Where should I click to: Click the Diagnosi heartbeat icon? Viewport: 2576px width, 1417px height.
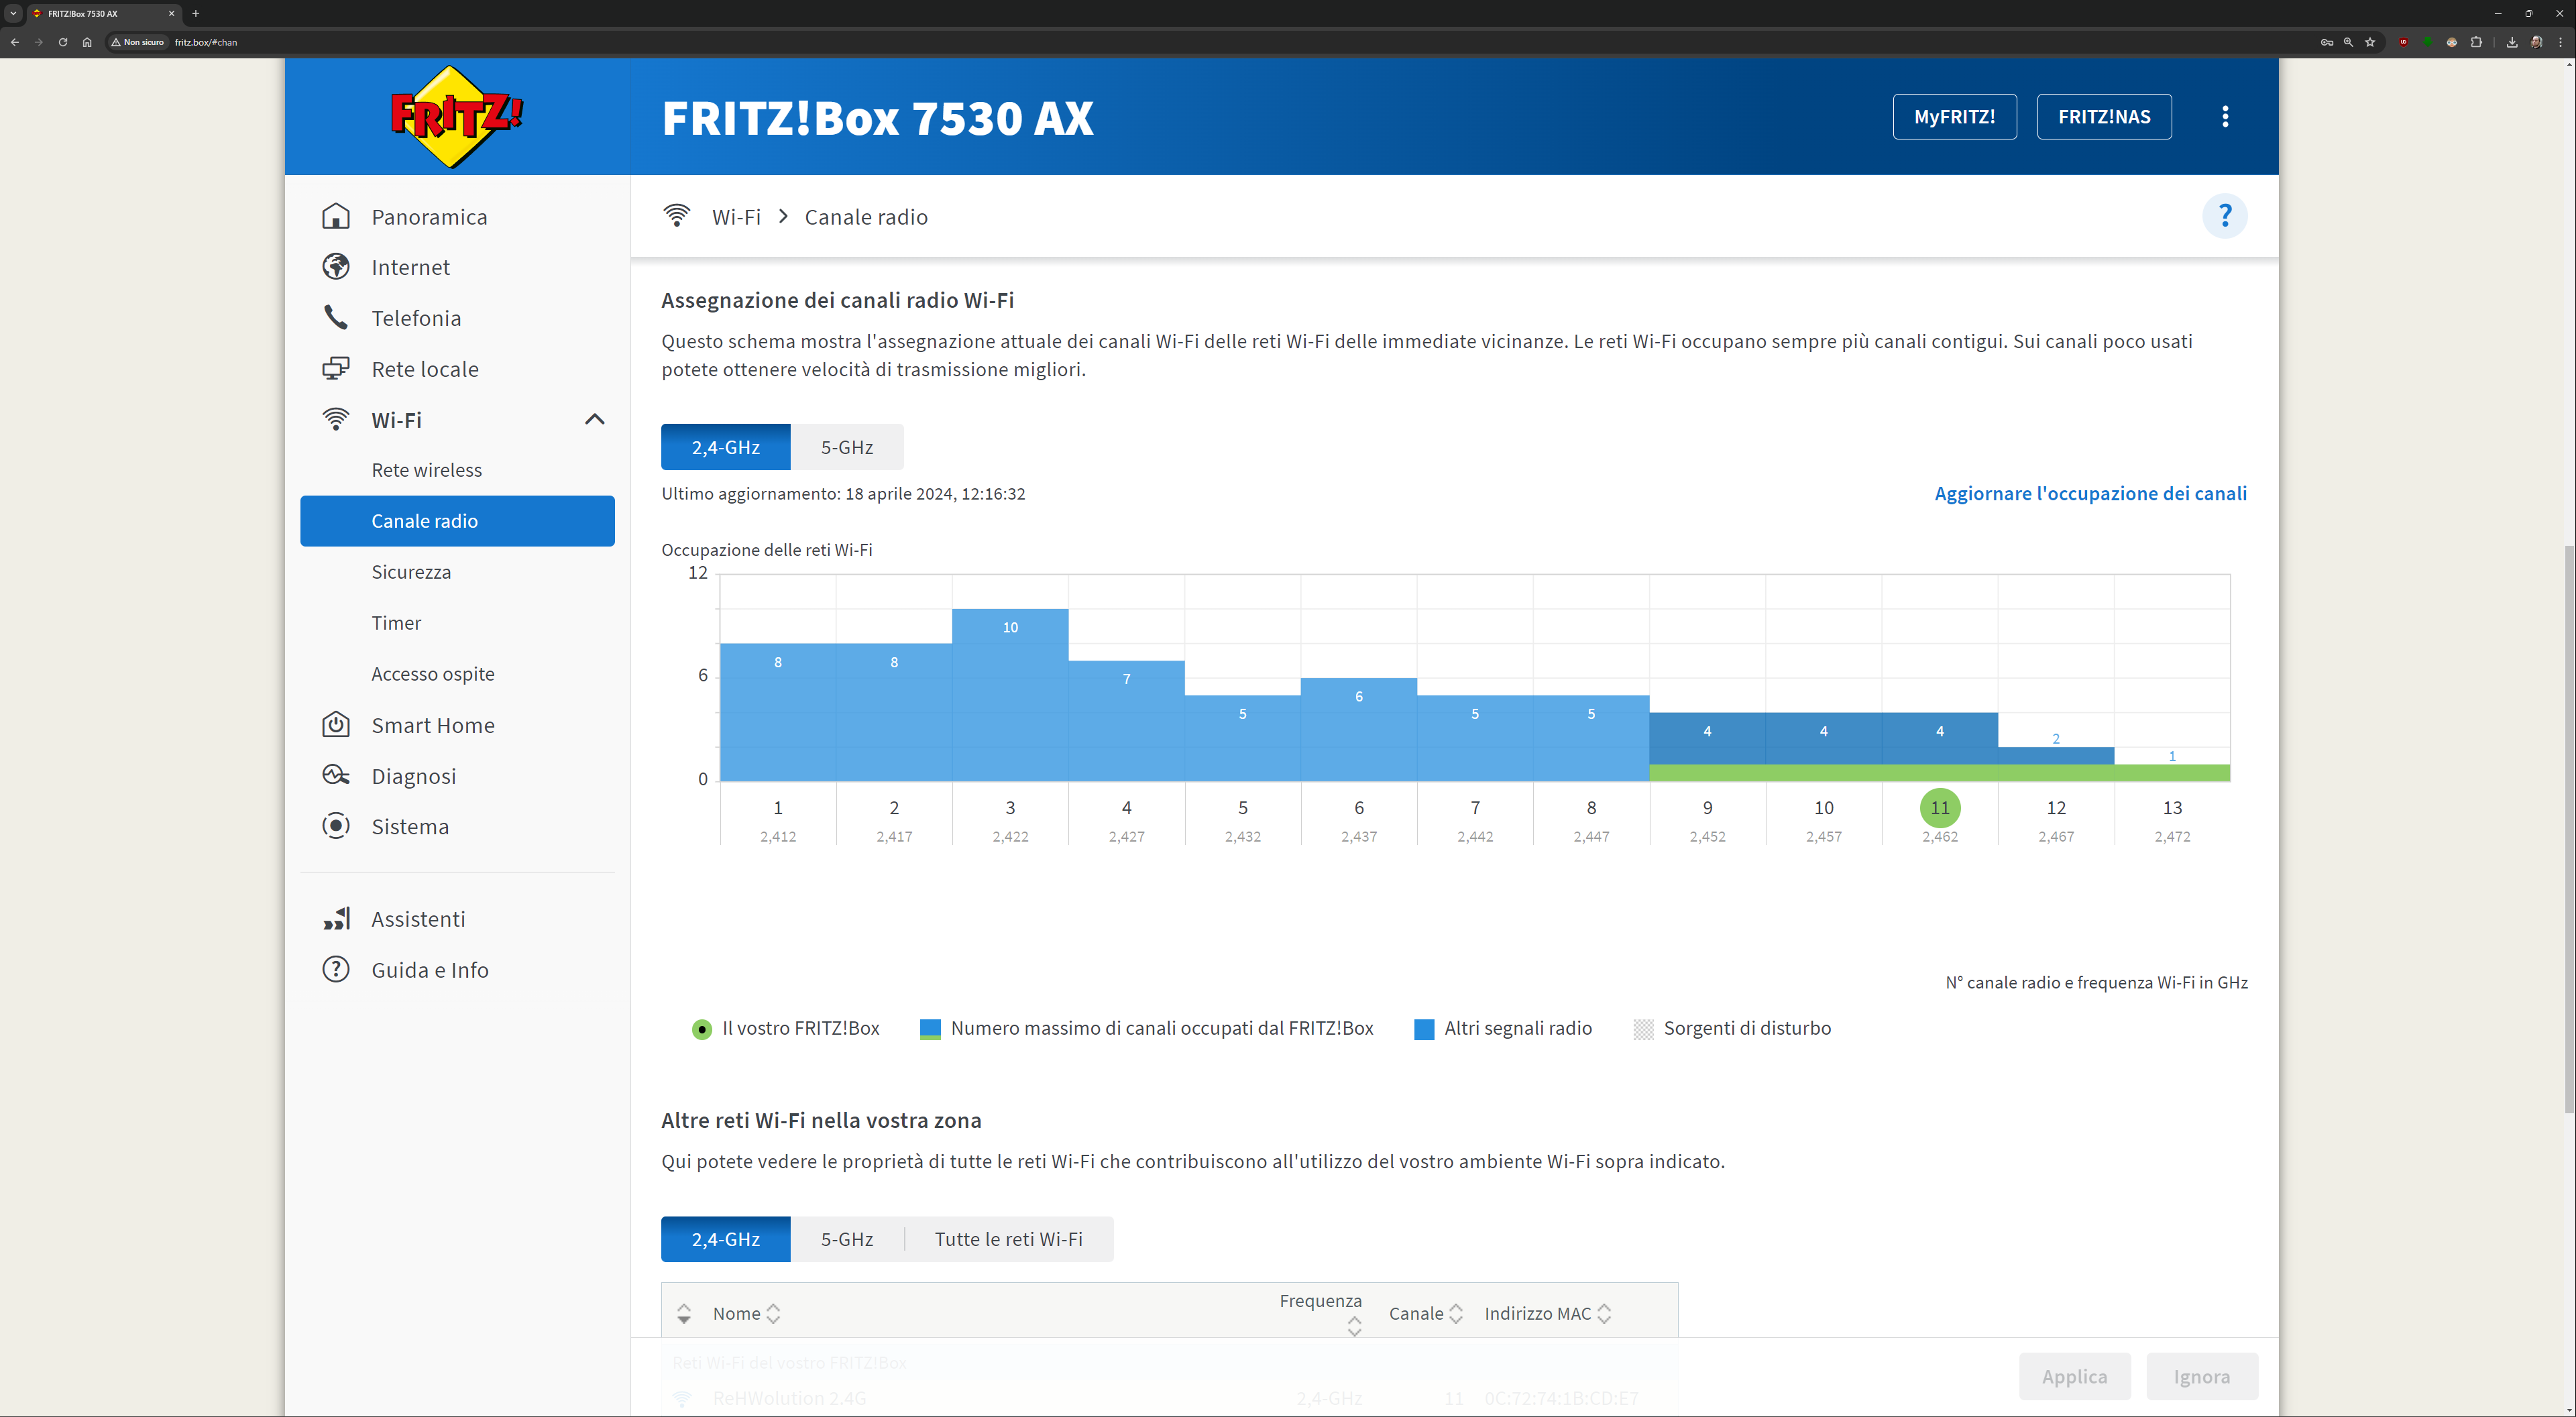click(336, 776)
